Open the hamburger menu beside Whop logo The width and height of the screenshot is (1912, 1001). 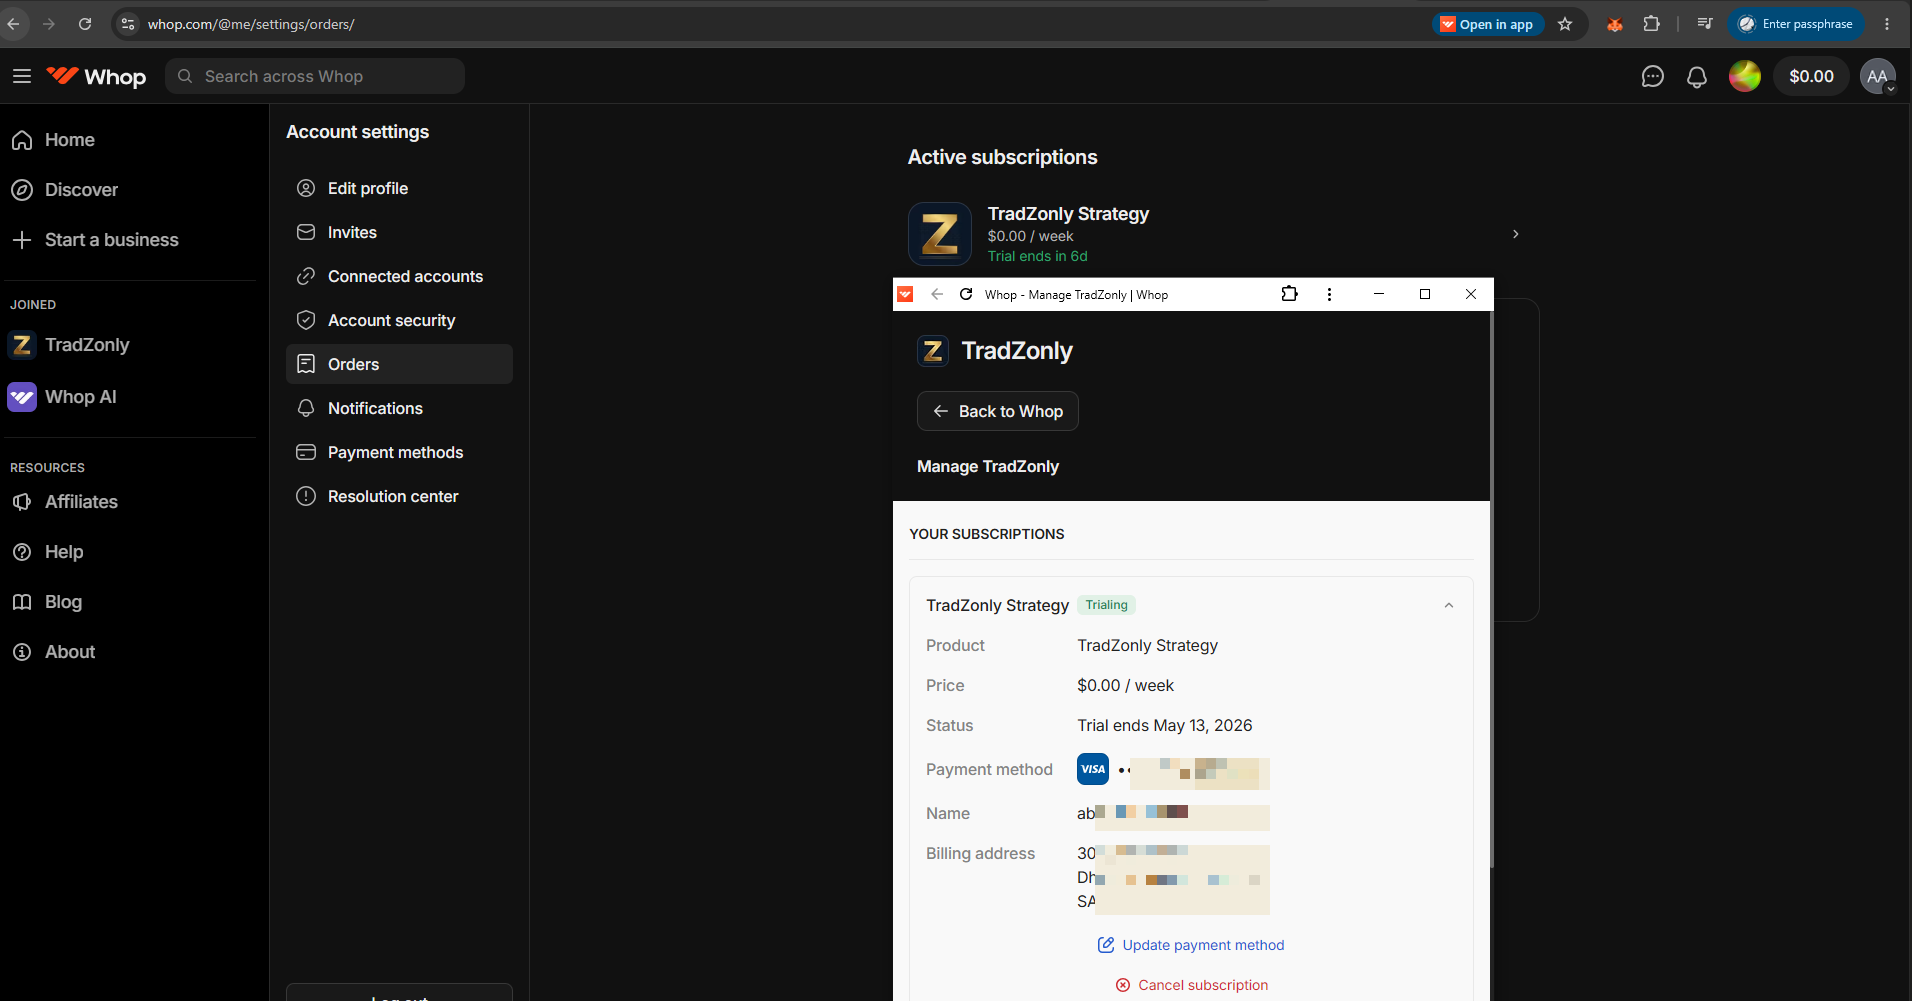tap(22, 76)
